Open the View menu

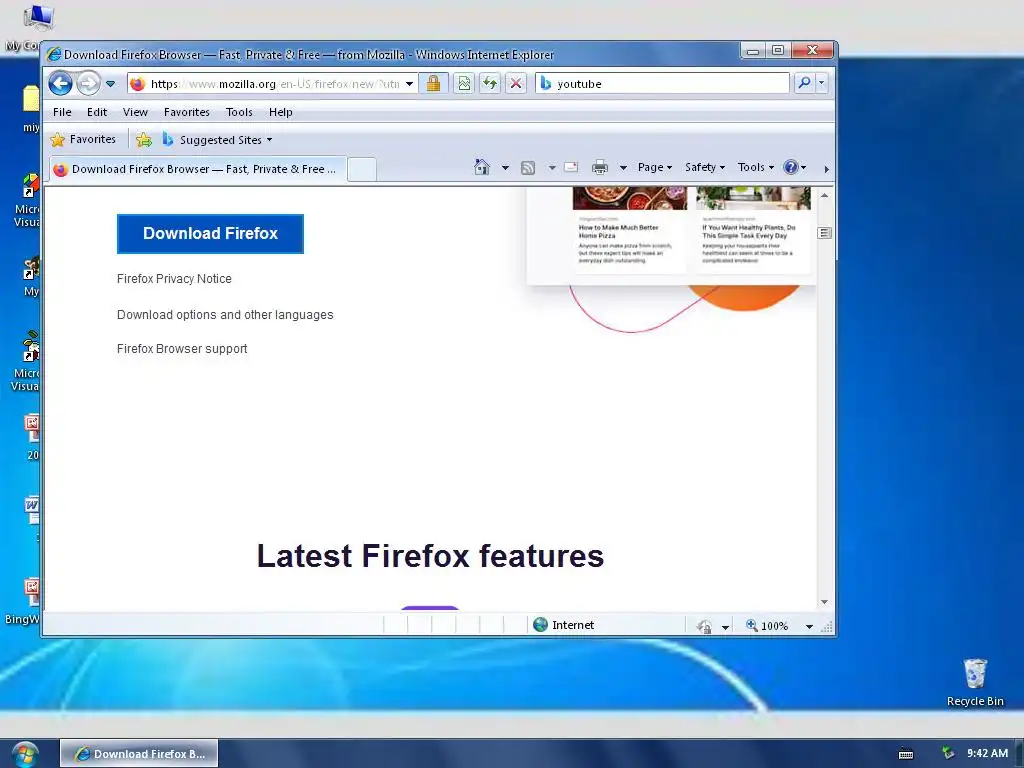click(135, 112)
